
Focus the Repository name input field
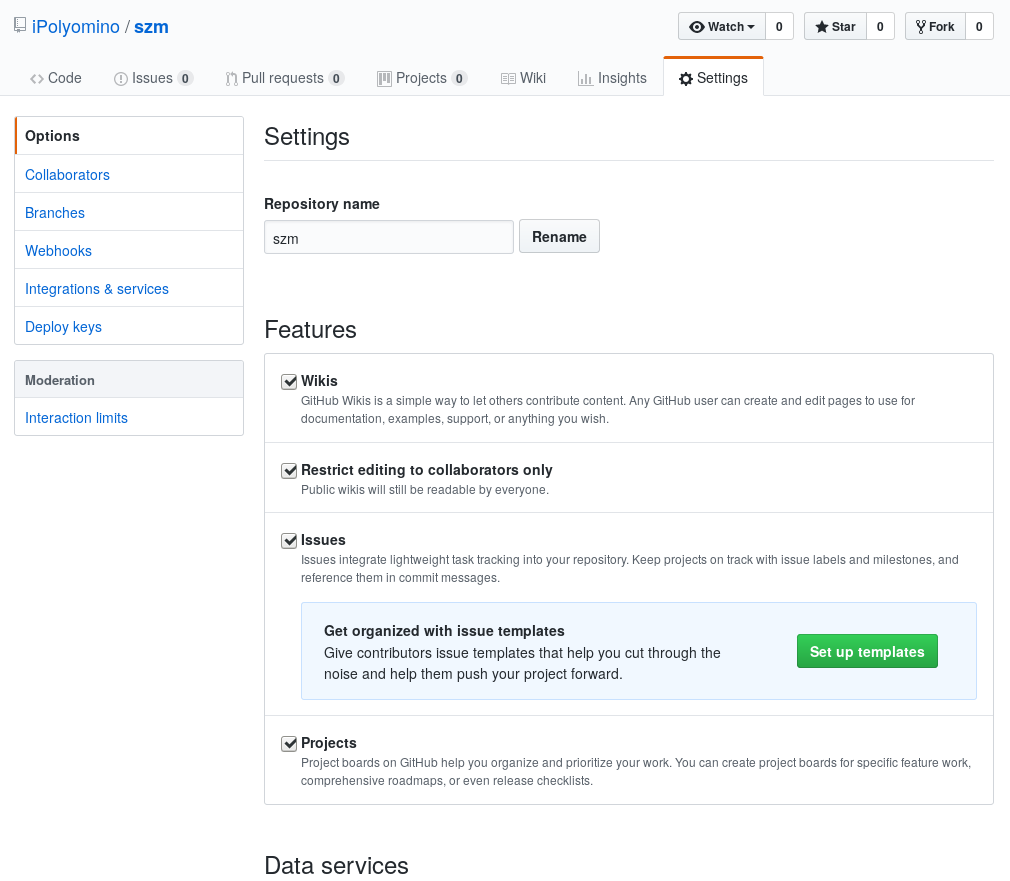click(x=388, y=237)
